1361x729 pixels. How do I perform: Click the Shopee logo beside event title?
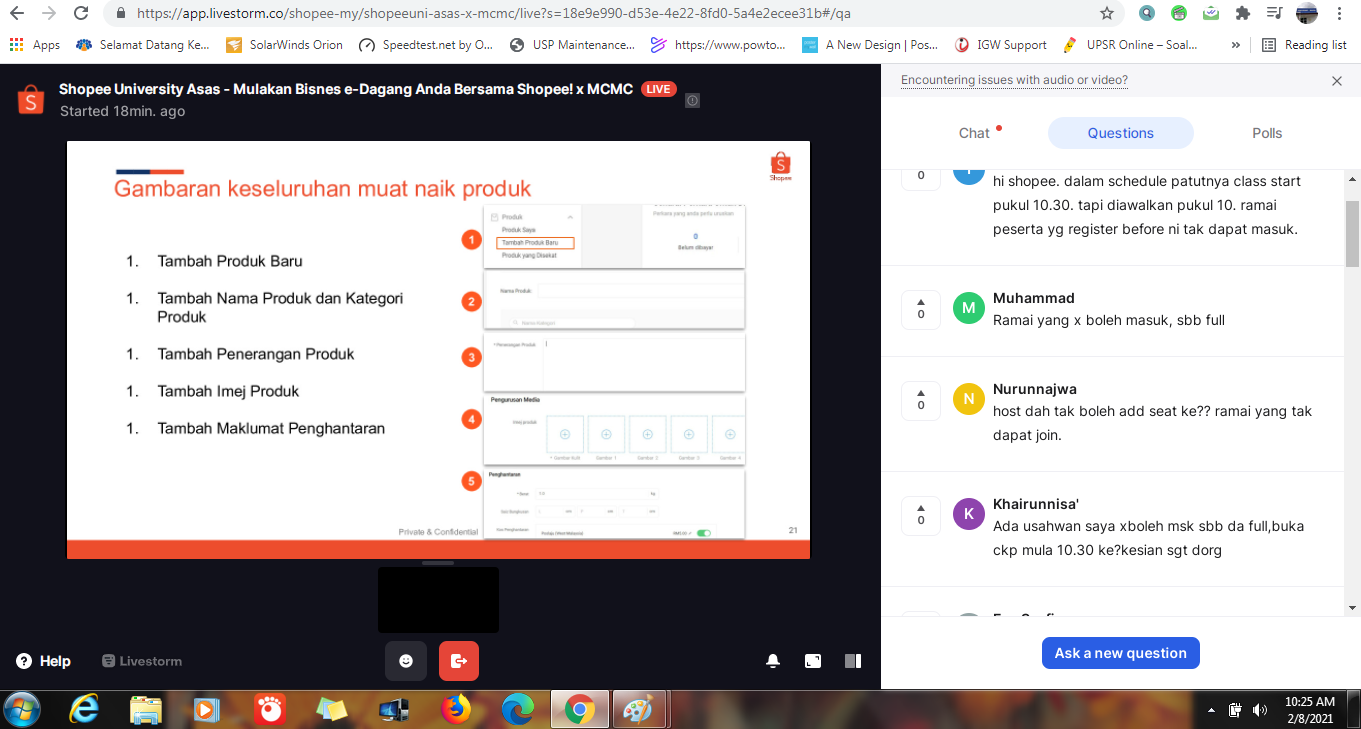[x=31, y=99]
